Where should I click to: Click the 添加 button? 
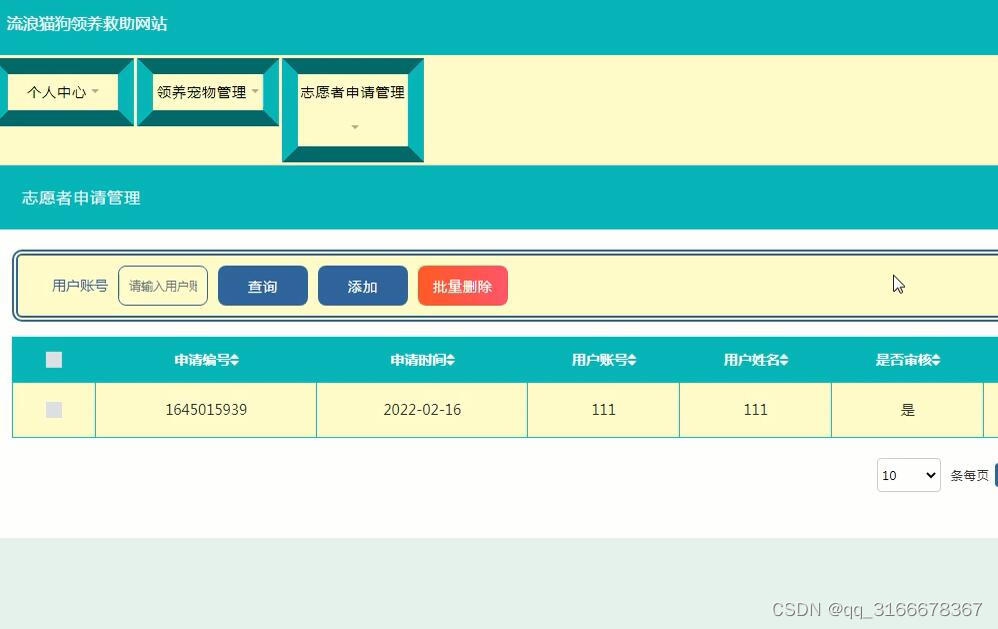tap(363, 286)
